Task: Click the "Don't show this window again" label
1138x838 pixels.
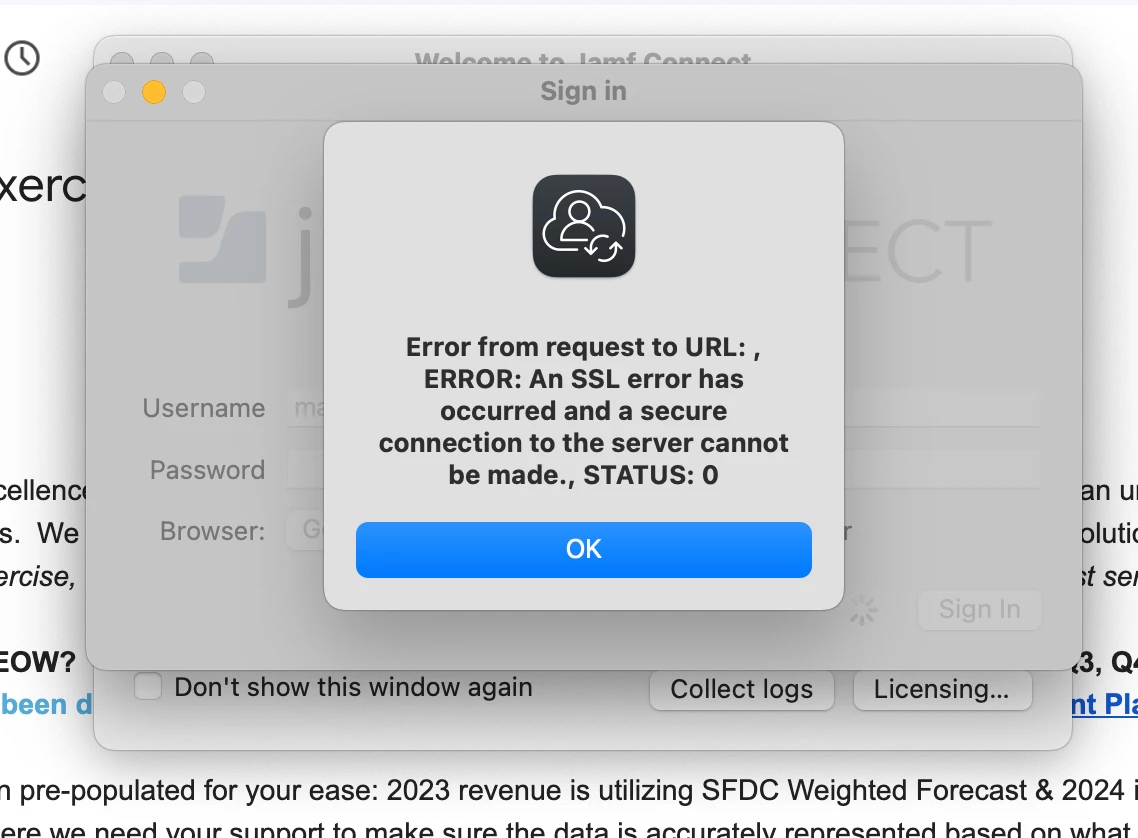Action: point(353,687)
